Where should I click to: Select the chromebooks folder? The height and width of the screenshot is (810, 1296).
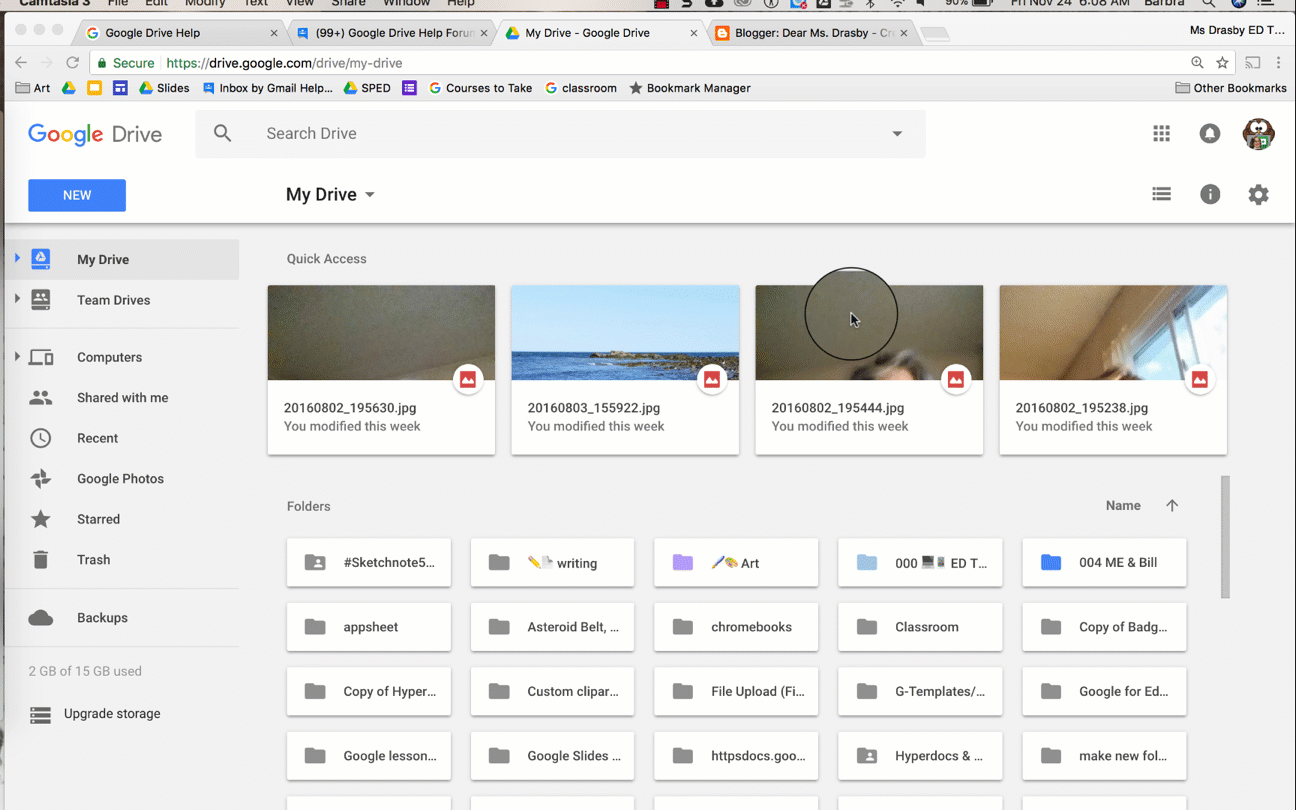click(x=736, y=627)
